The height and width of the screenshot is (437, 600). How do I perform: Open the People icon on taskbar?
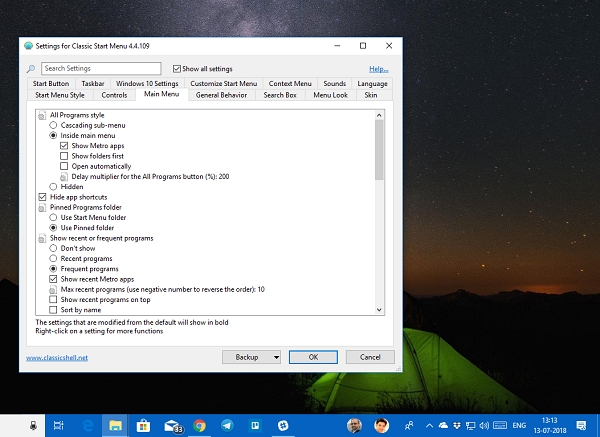pos(409,425)
